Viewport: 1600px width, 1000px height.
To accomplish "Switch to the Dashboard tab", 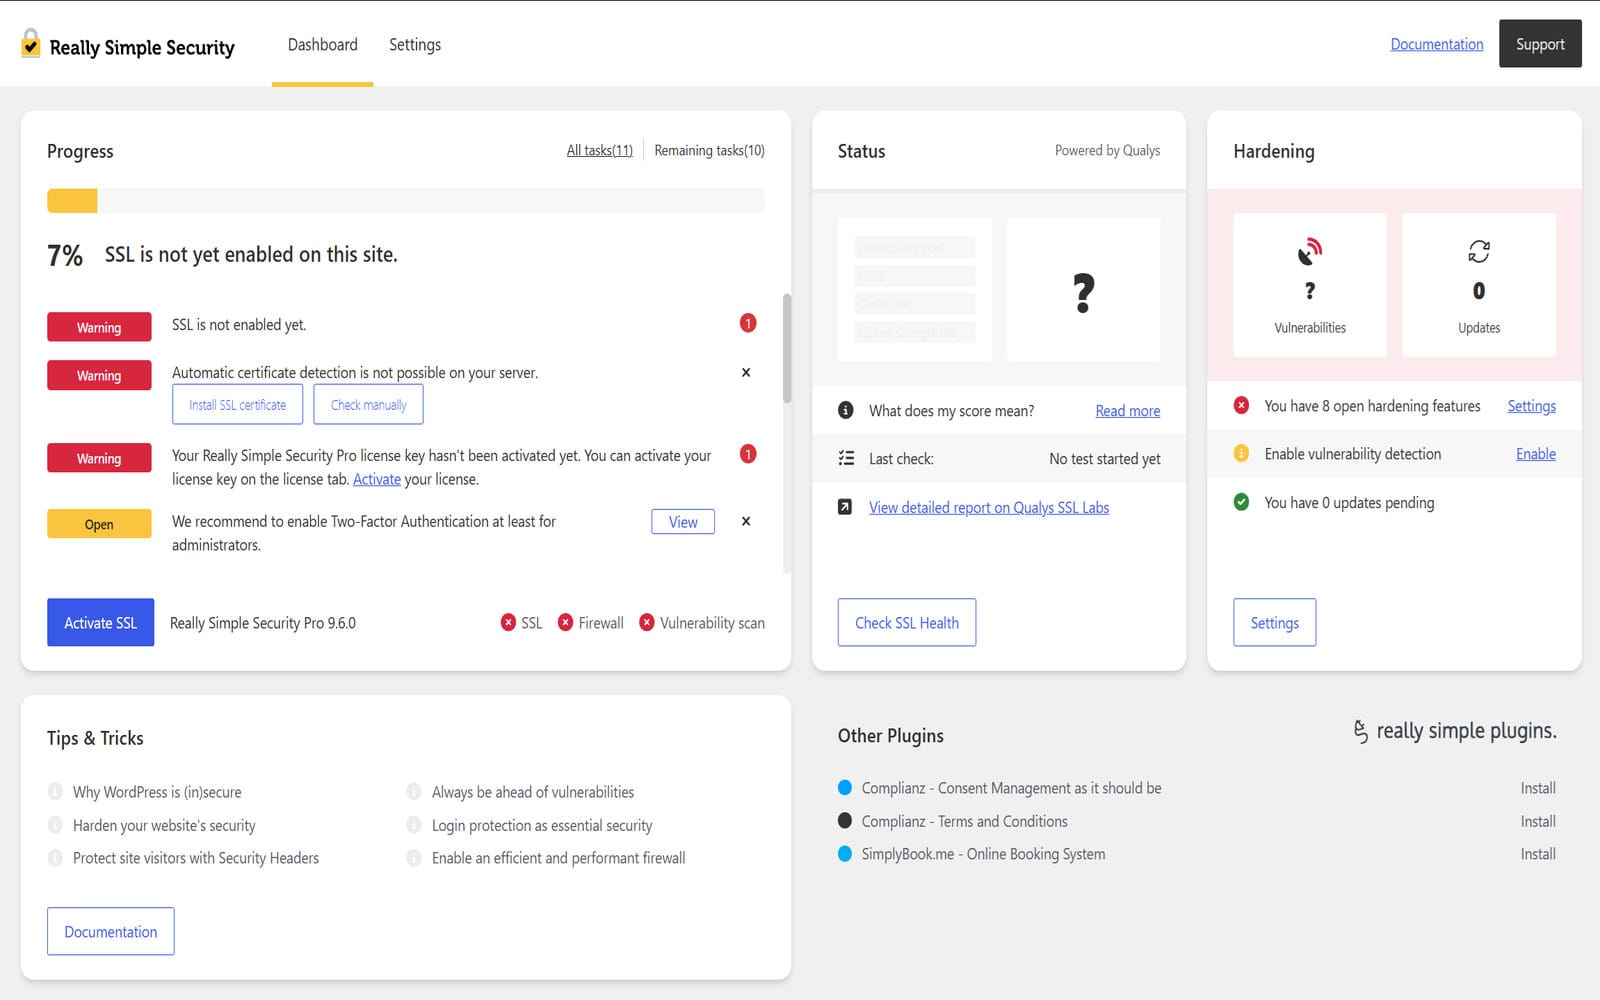I will pos(322,45).
